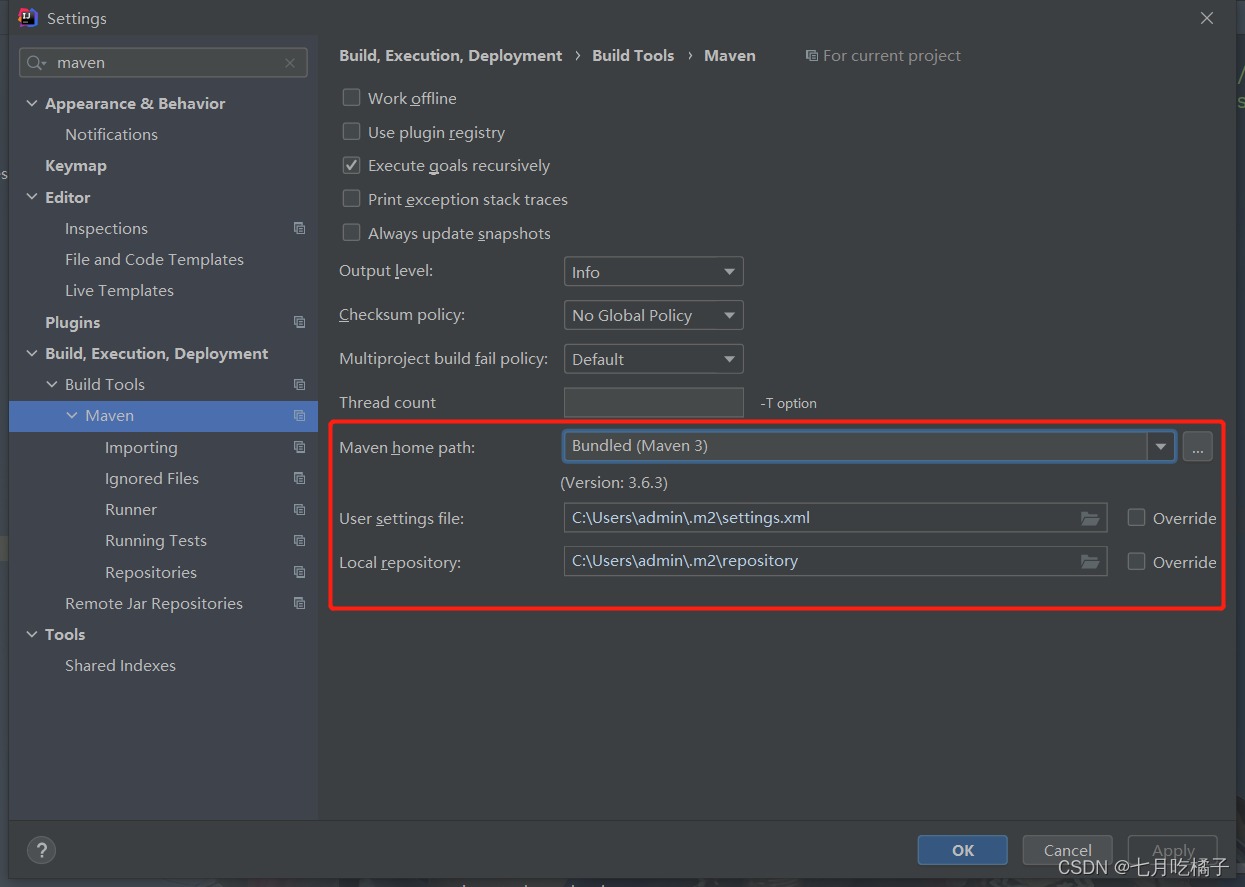This screenshot has width=1245, height=887.
Task: Tick Override for User settings file
Action: pos(1136,517)
